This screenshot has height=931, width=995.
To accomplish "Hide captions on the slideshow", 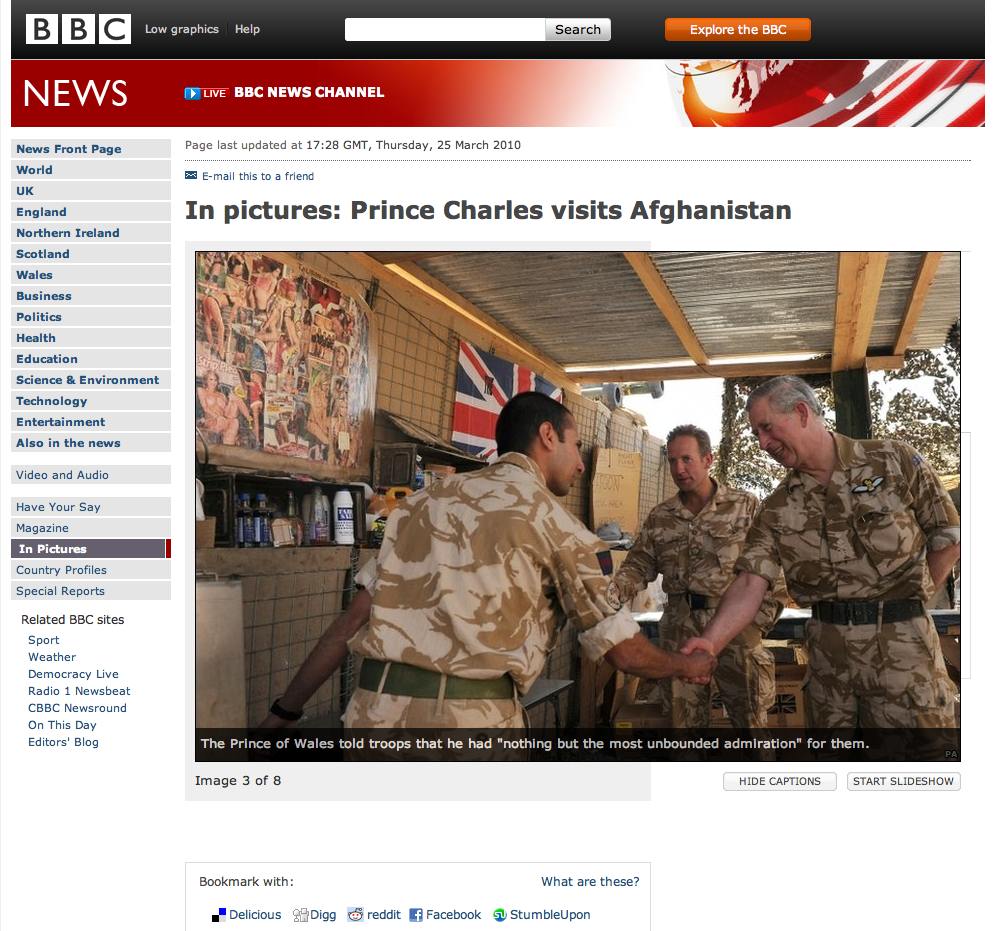I will (779, 781).
